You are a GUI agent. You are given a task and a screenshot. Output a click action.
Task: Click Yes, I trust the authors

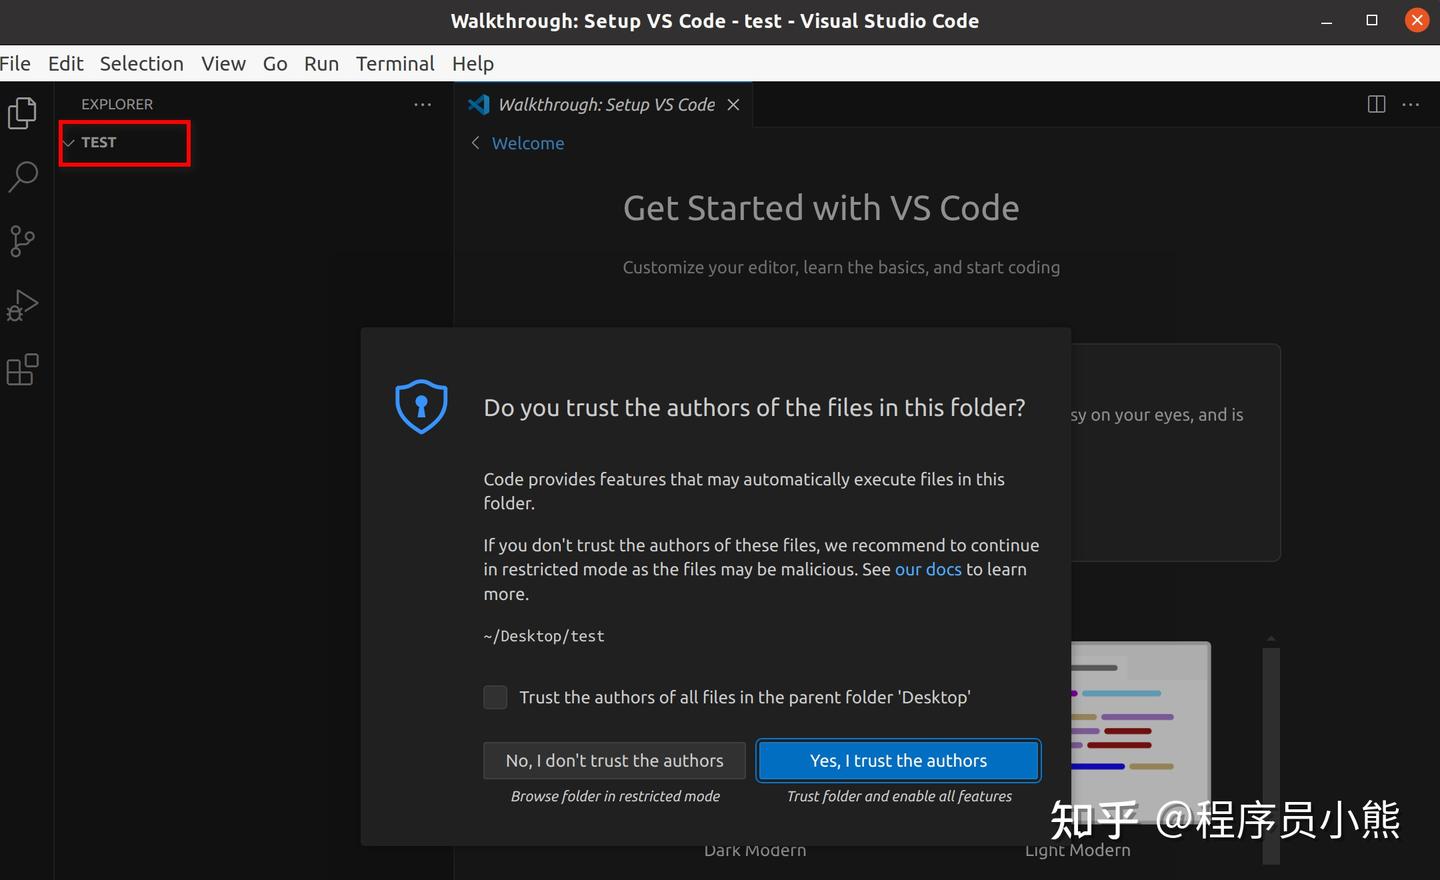pos(898,761)
